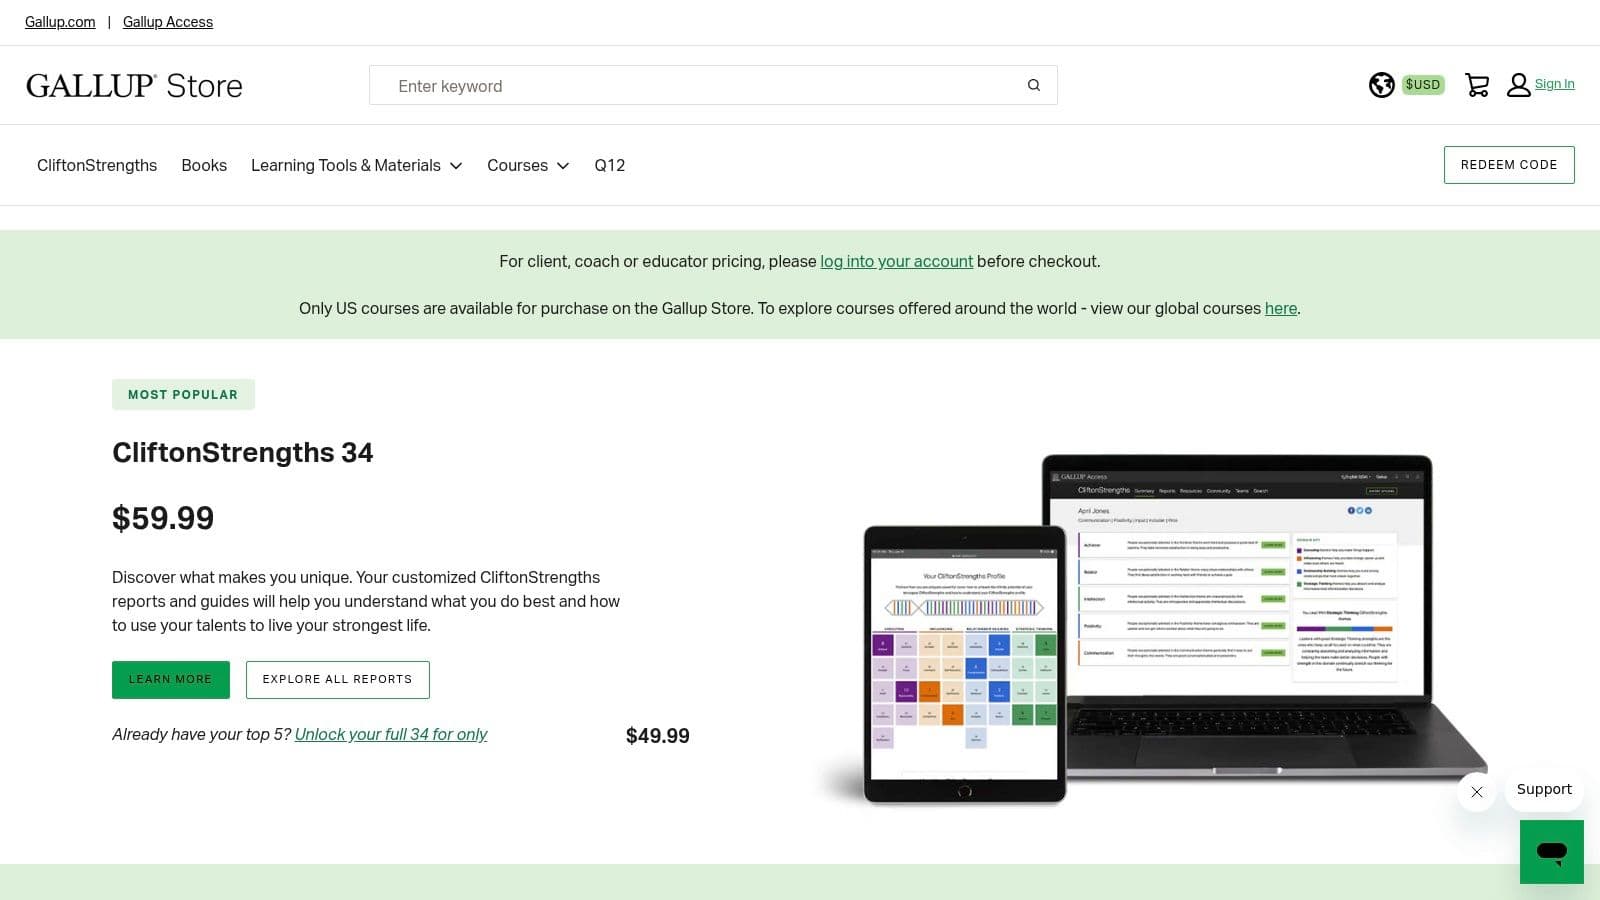Follow the 'log into your account' link
This screenshot has height=900, width=1600.
[x=896, y=261]
